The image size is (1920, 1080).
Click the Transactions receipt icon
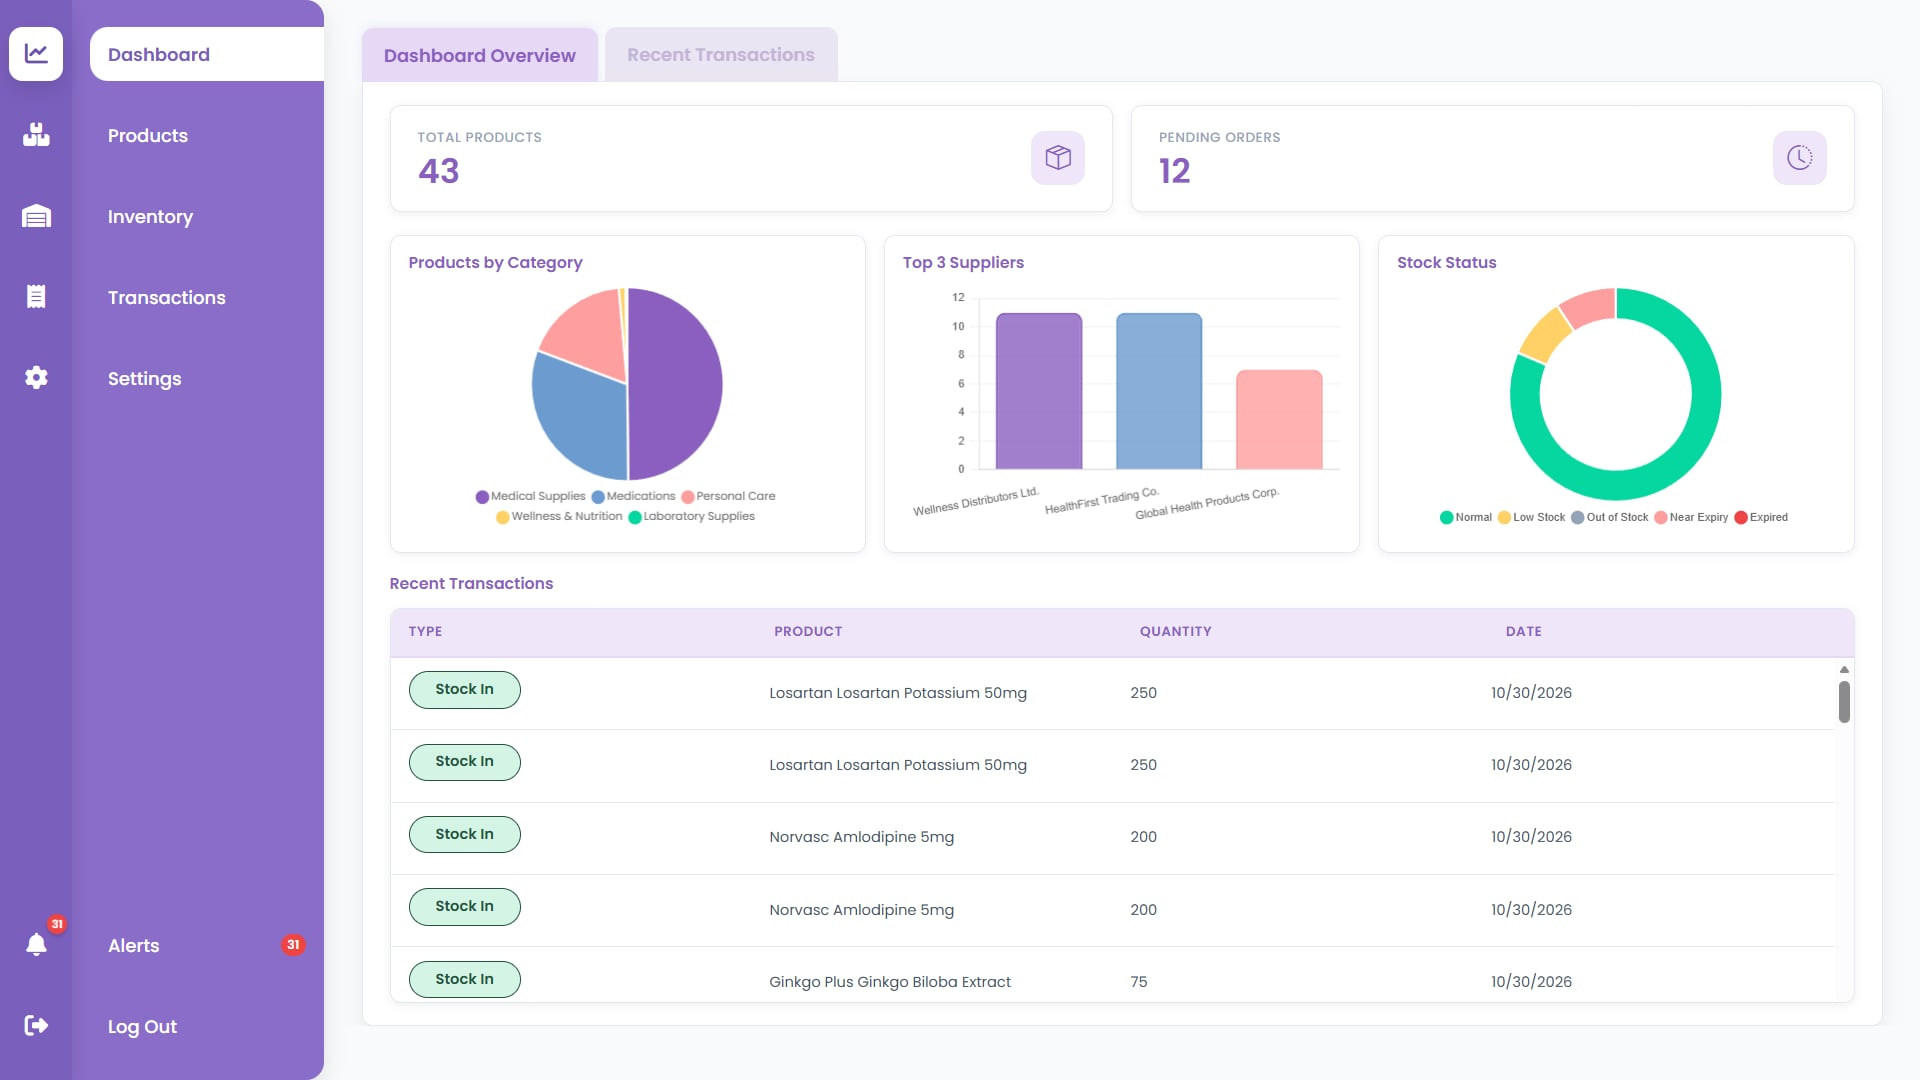point(36,297)
